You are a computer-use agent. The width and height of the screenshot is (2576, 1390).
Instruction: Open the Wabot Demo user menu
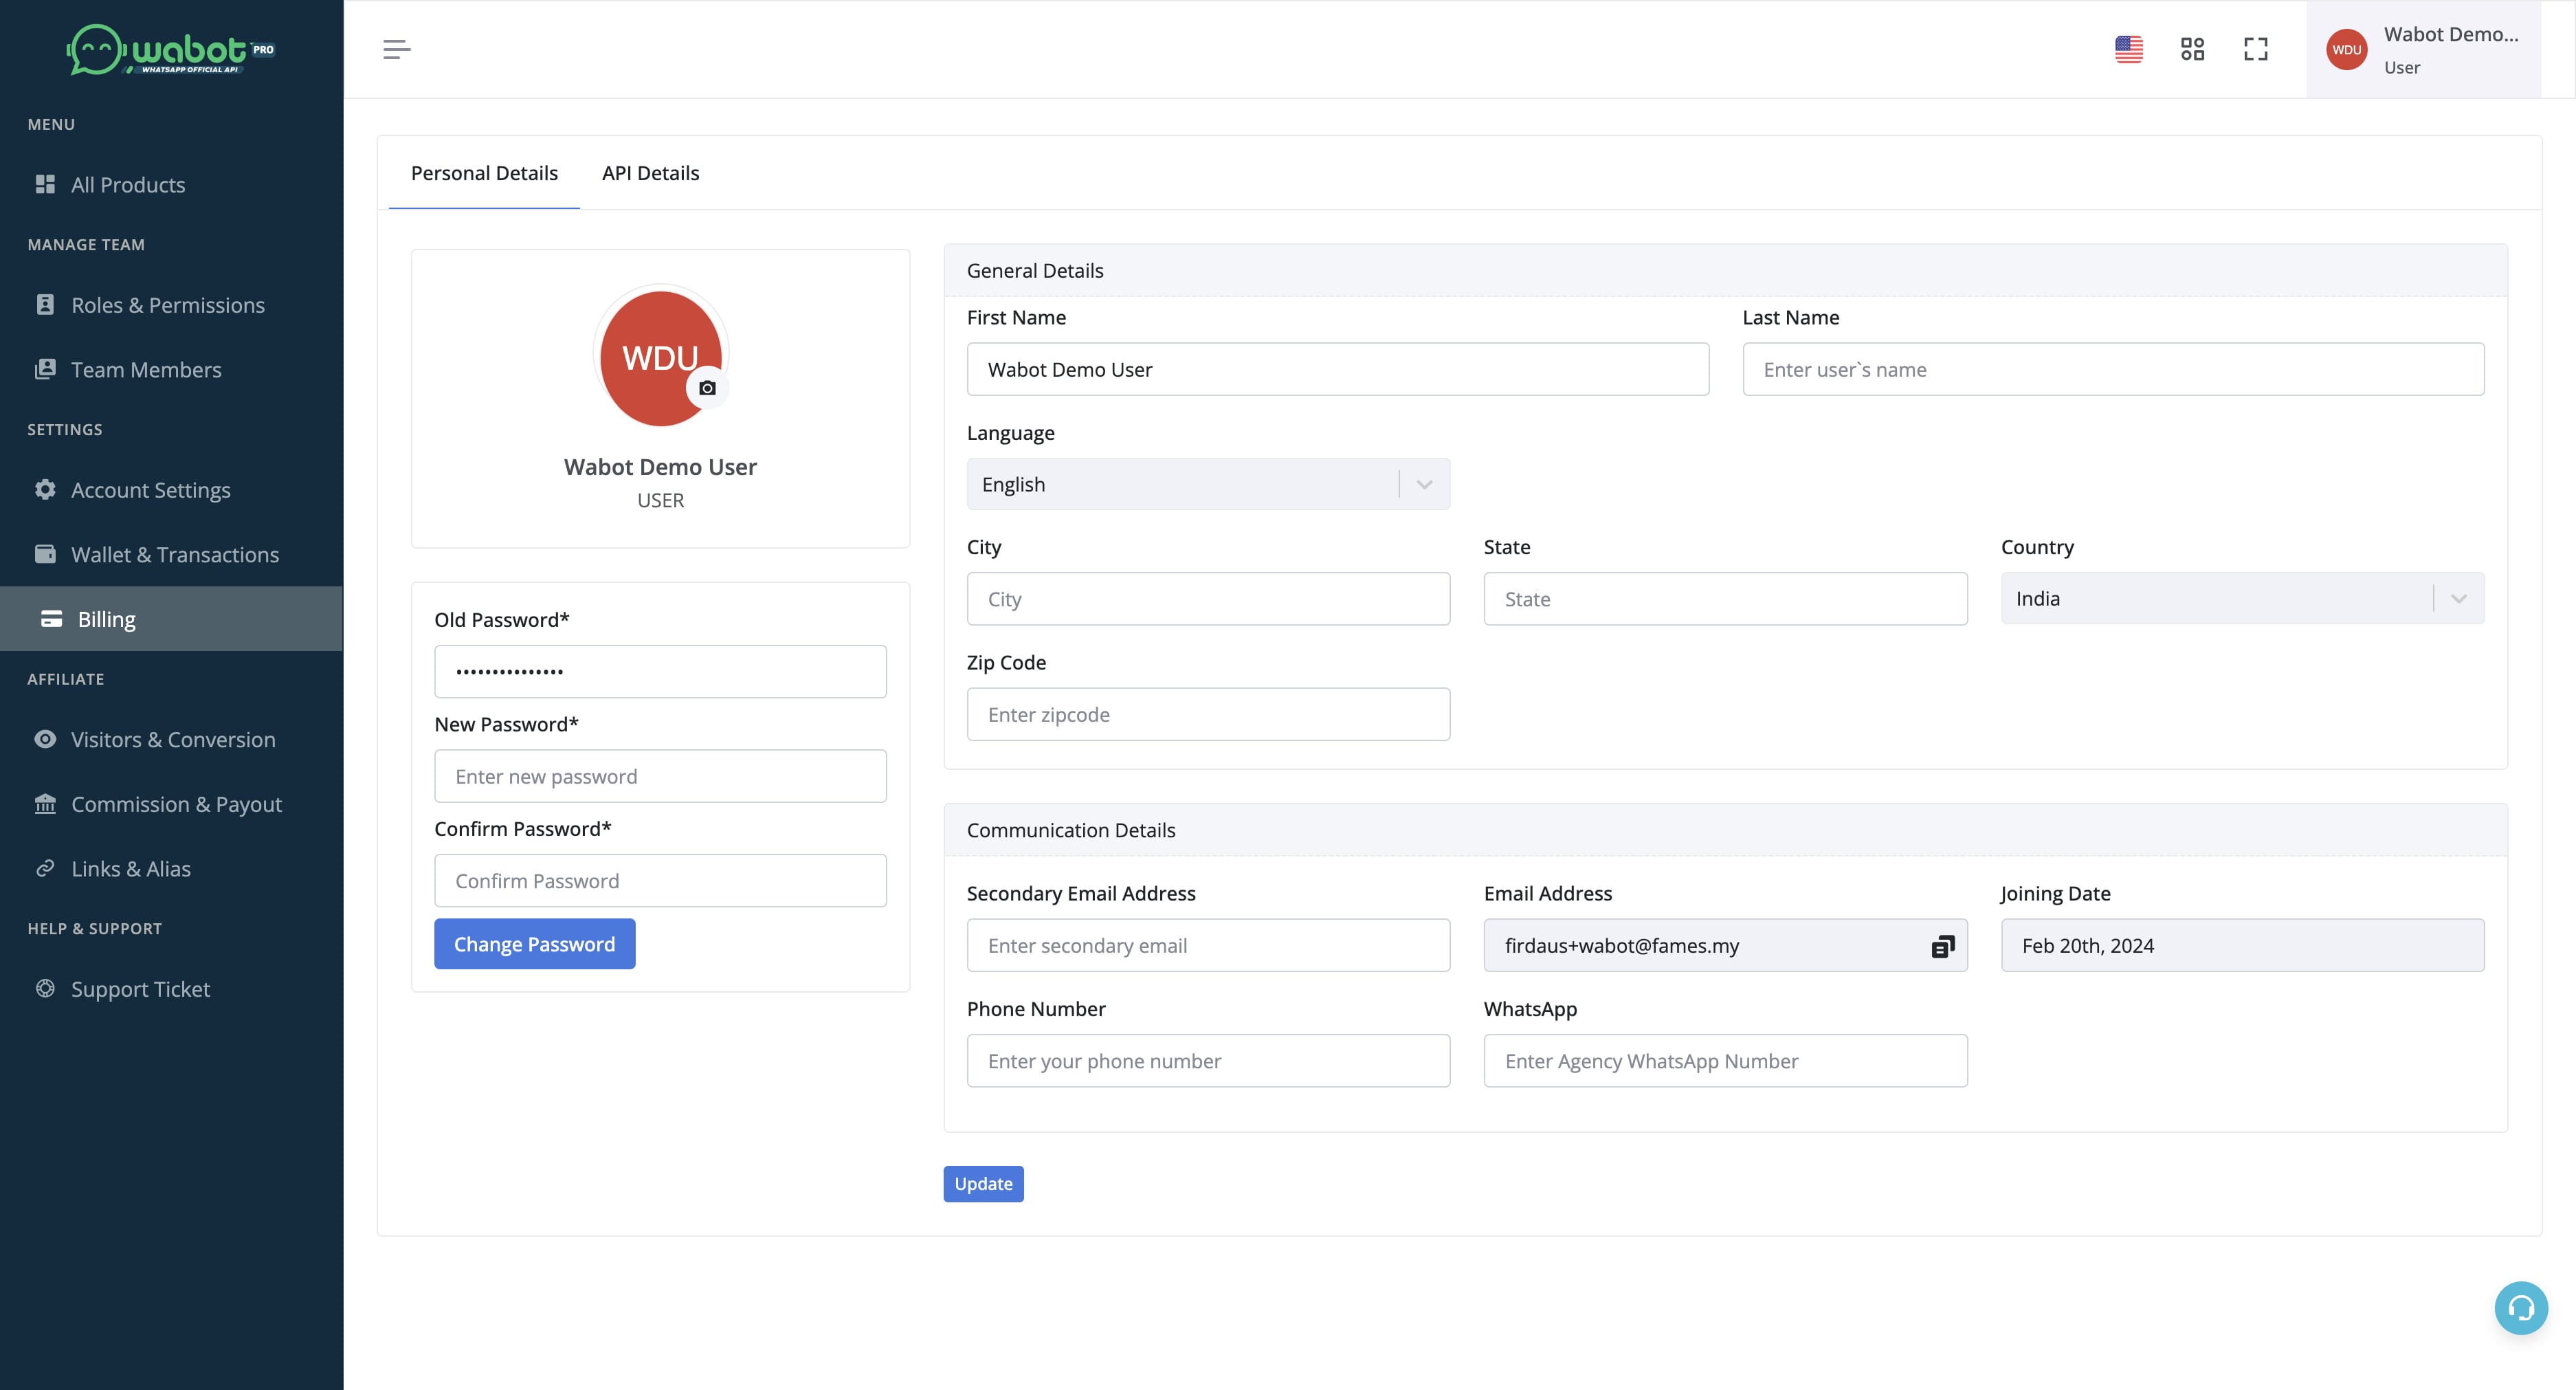[x=2424, y=49]
